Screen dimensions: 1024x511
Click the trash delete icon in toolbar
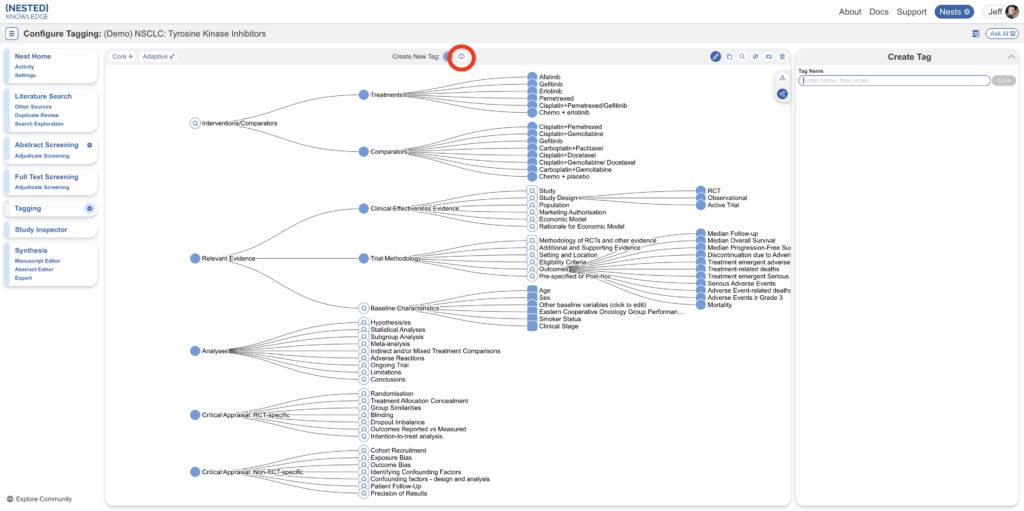click(x=782, y=56)
